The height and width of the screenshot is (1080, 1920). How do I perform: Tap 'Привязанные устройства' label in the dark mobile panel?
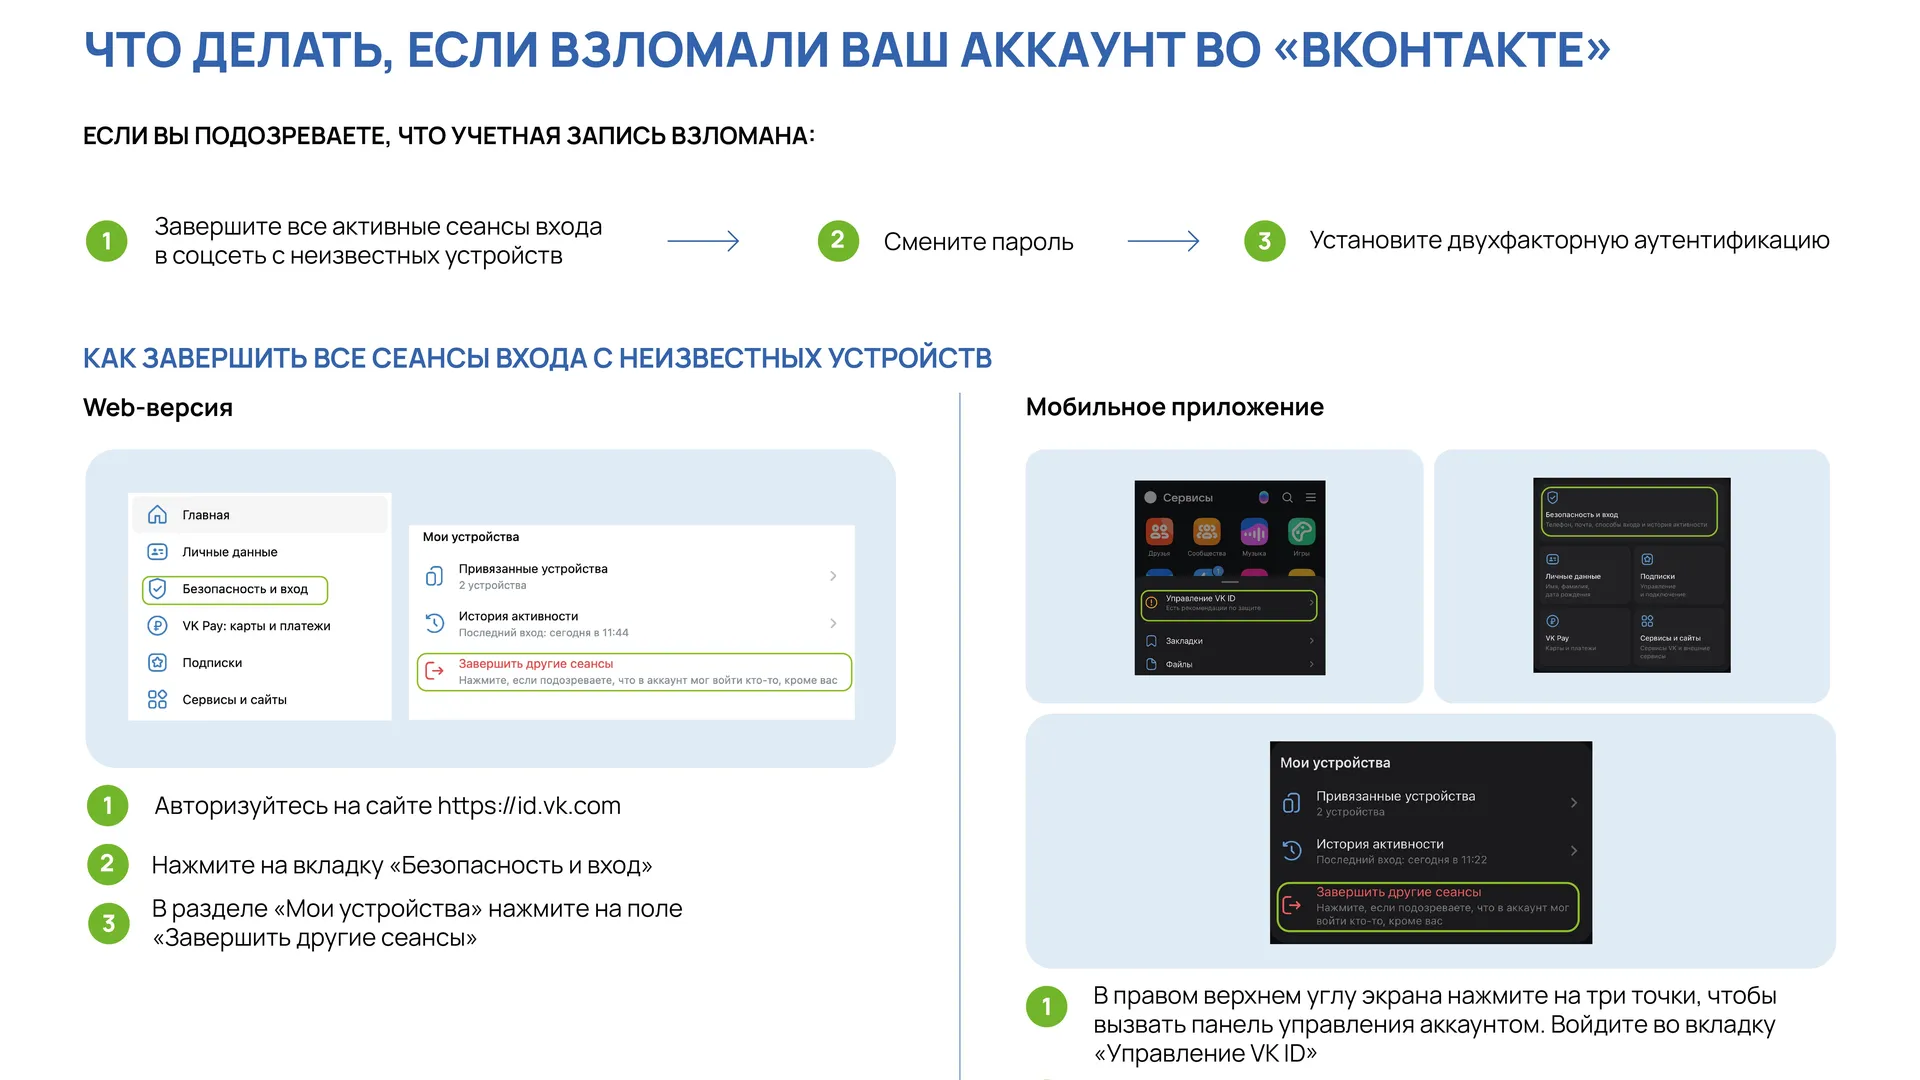(x=1395, y=796)
